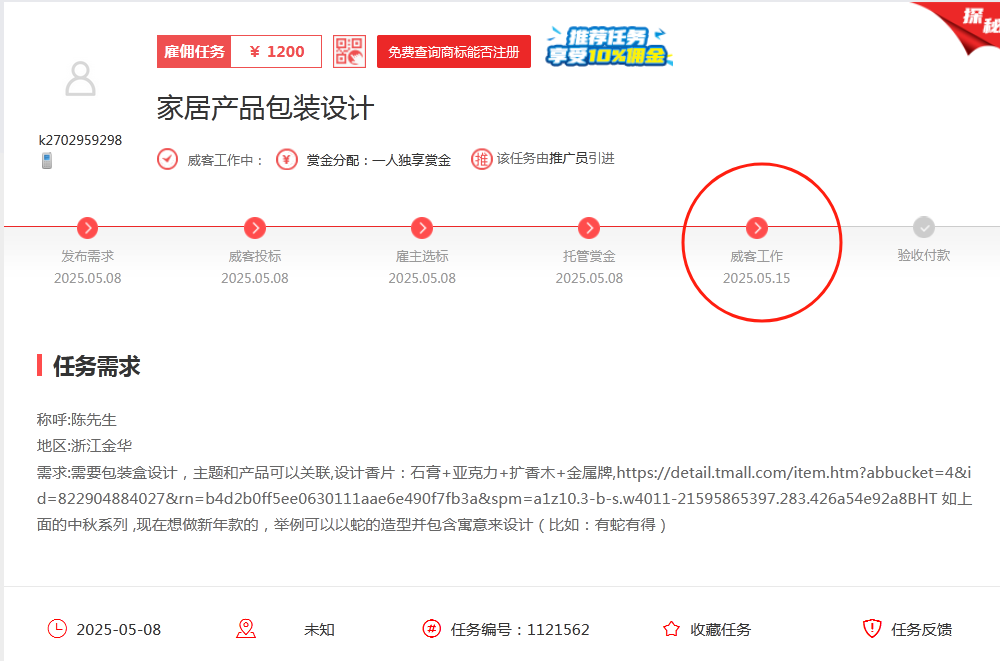Viewport: 1000px width, 661px height.
Task: Click the user avatar placeholder icon
Action: (x=80, y=79)
